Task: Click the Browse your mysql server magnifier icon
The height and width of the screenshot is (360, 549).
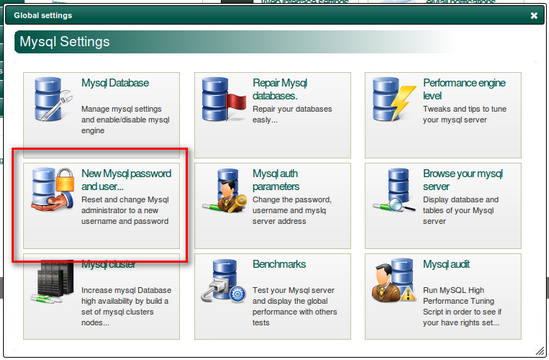Action: 394,190
